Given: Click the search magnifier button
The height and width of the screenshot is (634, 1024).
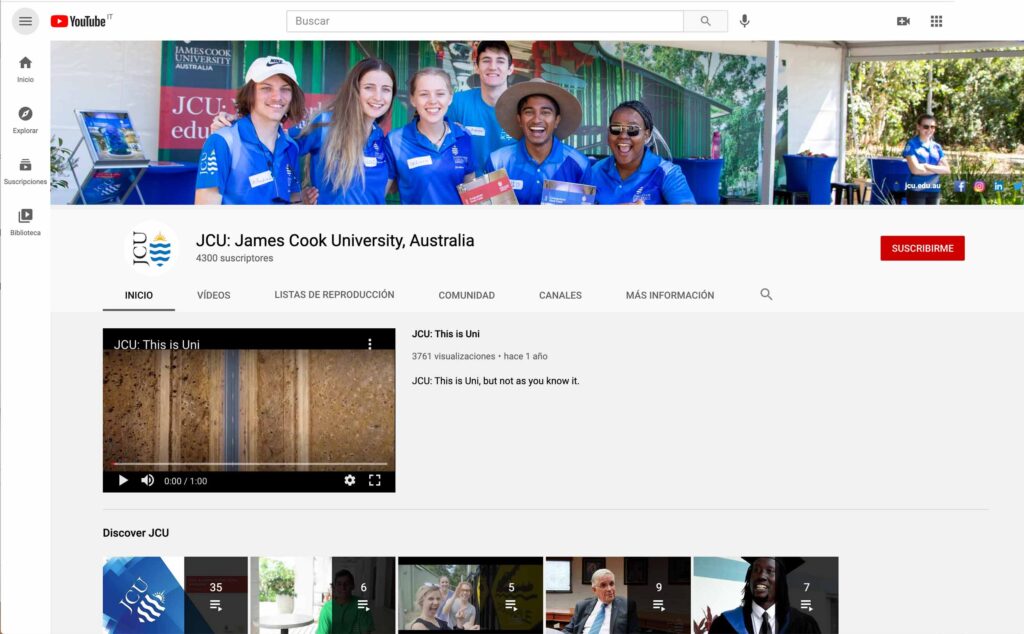Looking at the screenshot, I should click(x=705, y=22).
